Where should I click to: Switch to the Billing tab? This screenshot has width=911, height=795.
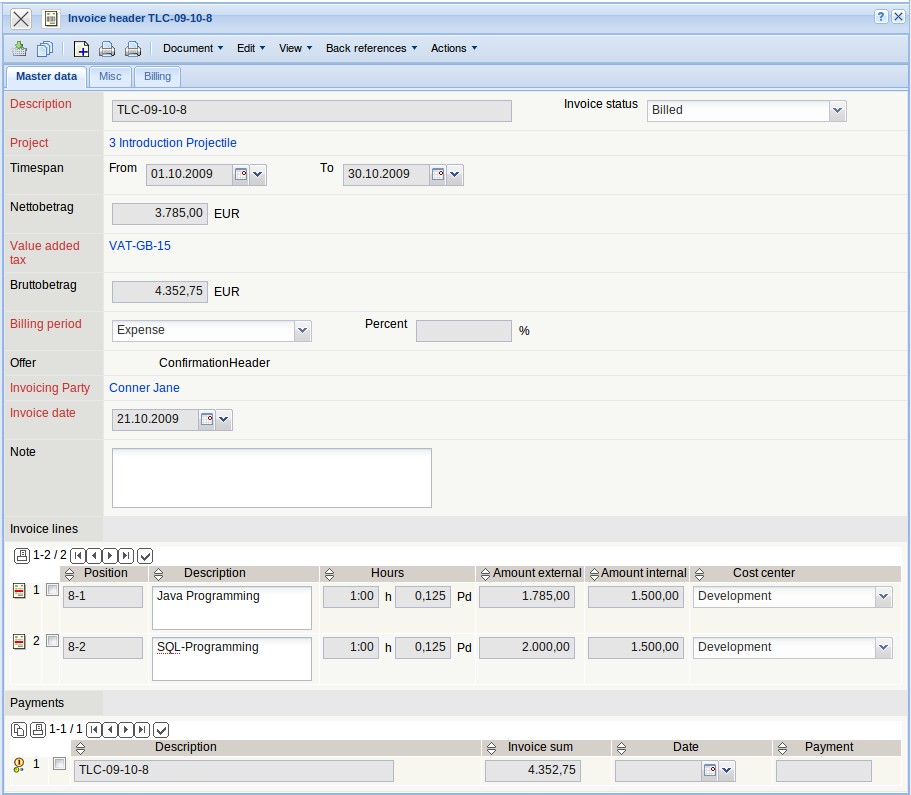pyautogui.click(x=157, y=77)
